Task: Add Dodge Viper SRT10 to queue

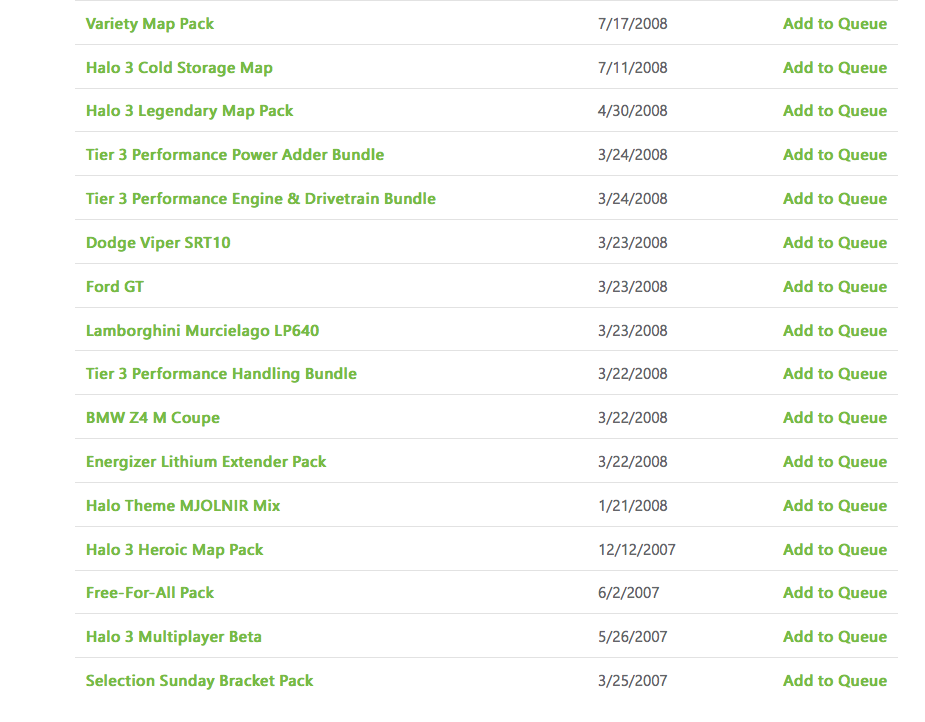Action: 835,243
